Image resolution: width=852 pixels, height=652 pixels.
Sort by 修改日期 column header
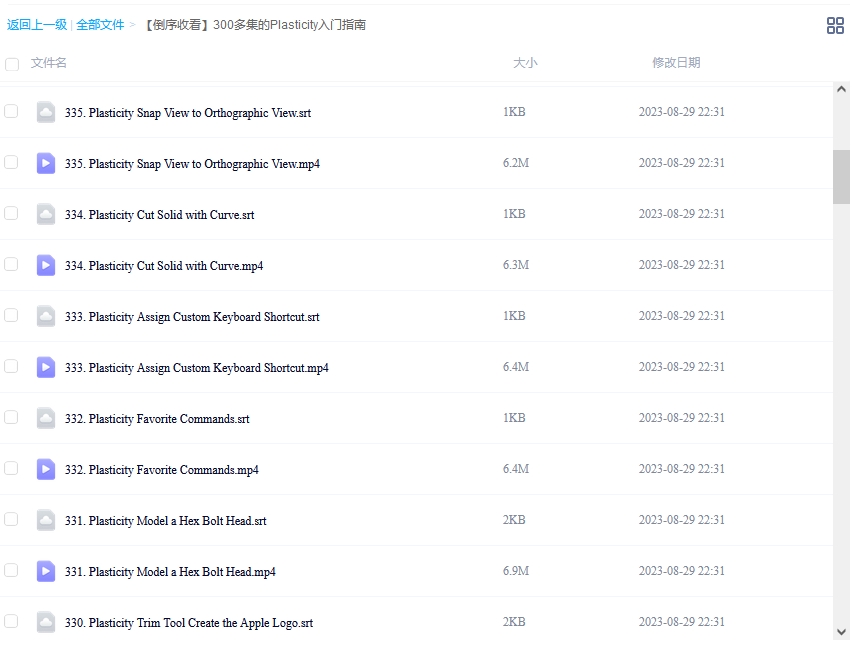coord(676,63)
